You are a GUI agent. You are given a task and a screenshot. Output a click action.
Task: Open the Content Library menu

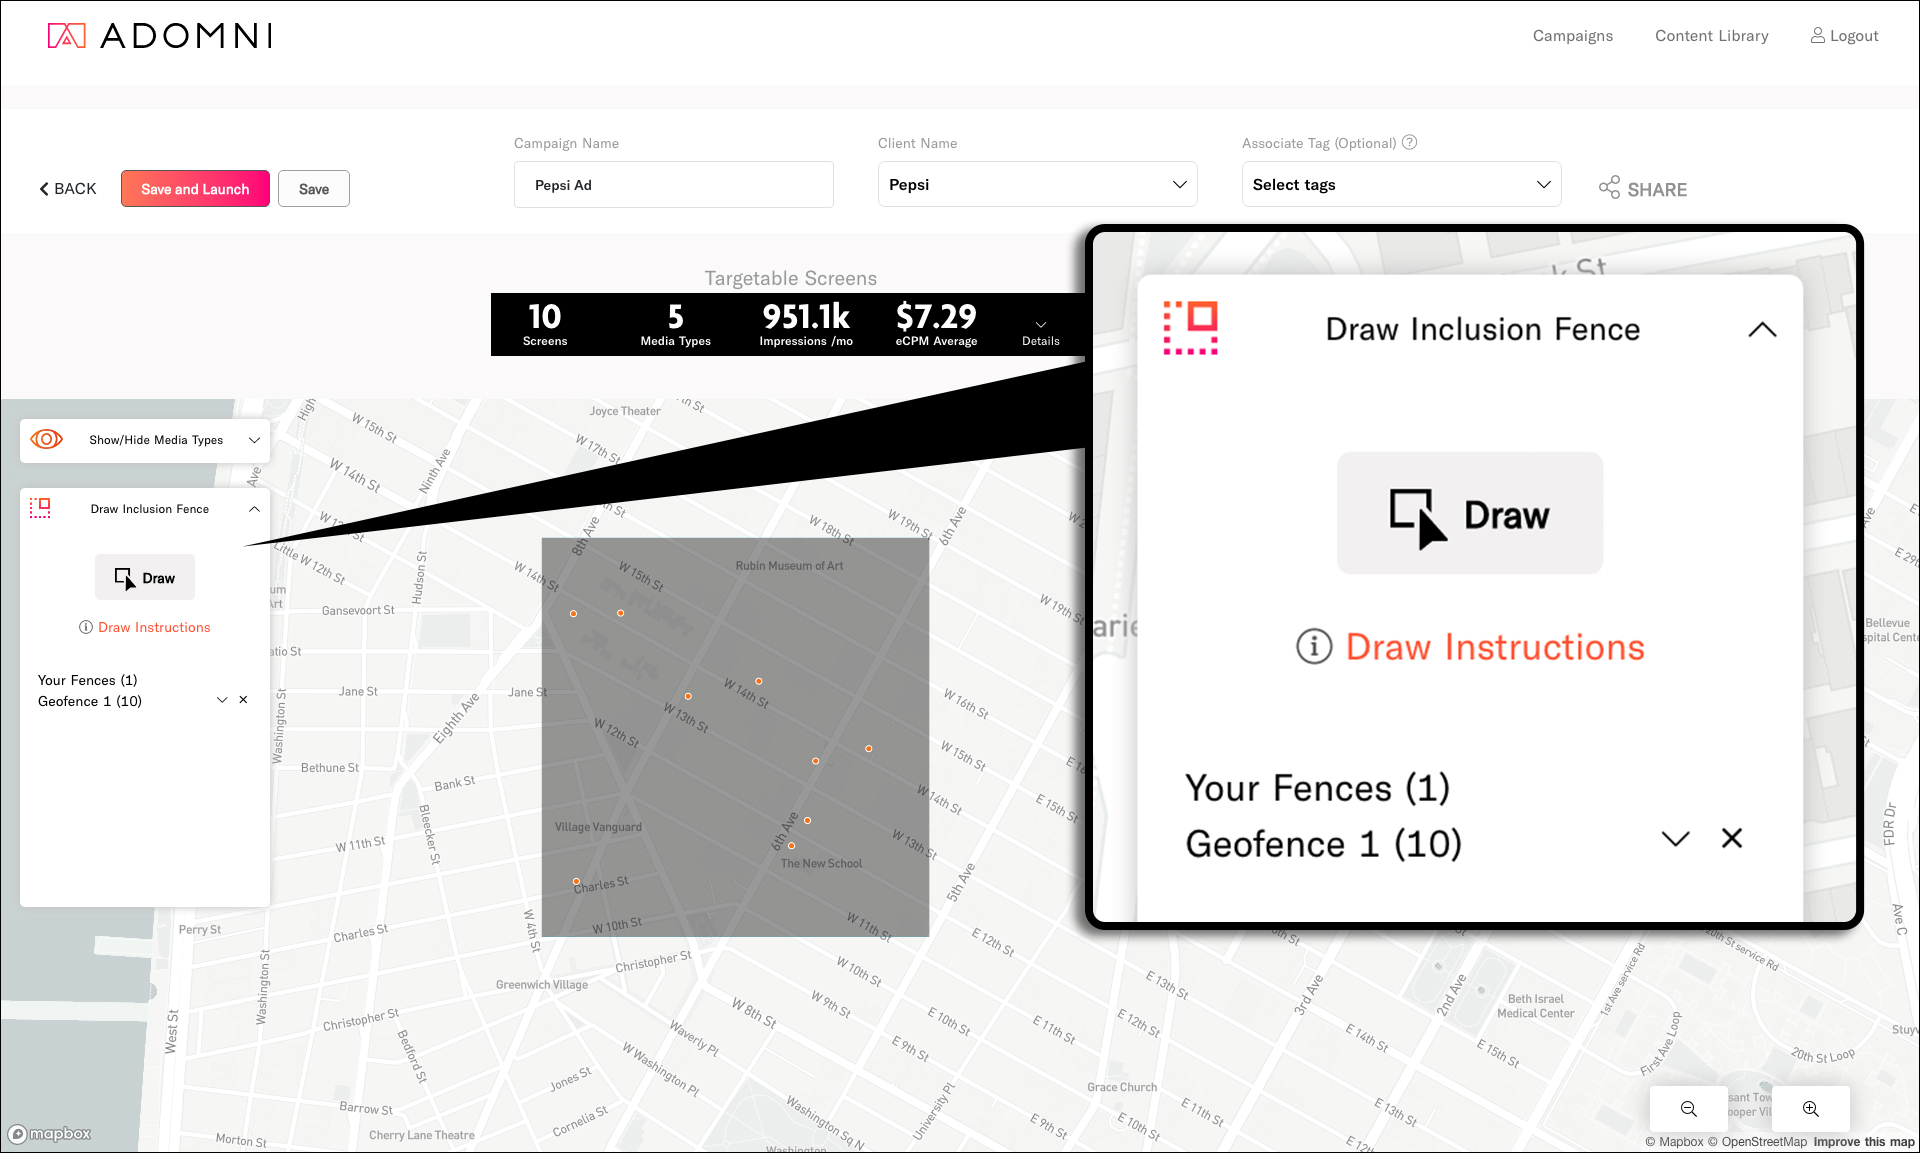point(1711,36)
